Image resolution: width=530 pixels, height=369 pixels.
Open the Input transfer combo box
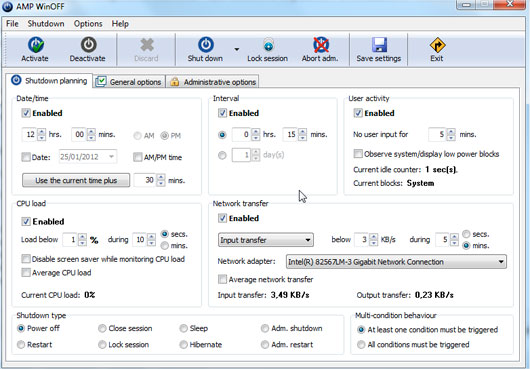coord(266,240)
